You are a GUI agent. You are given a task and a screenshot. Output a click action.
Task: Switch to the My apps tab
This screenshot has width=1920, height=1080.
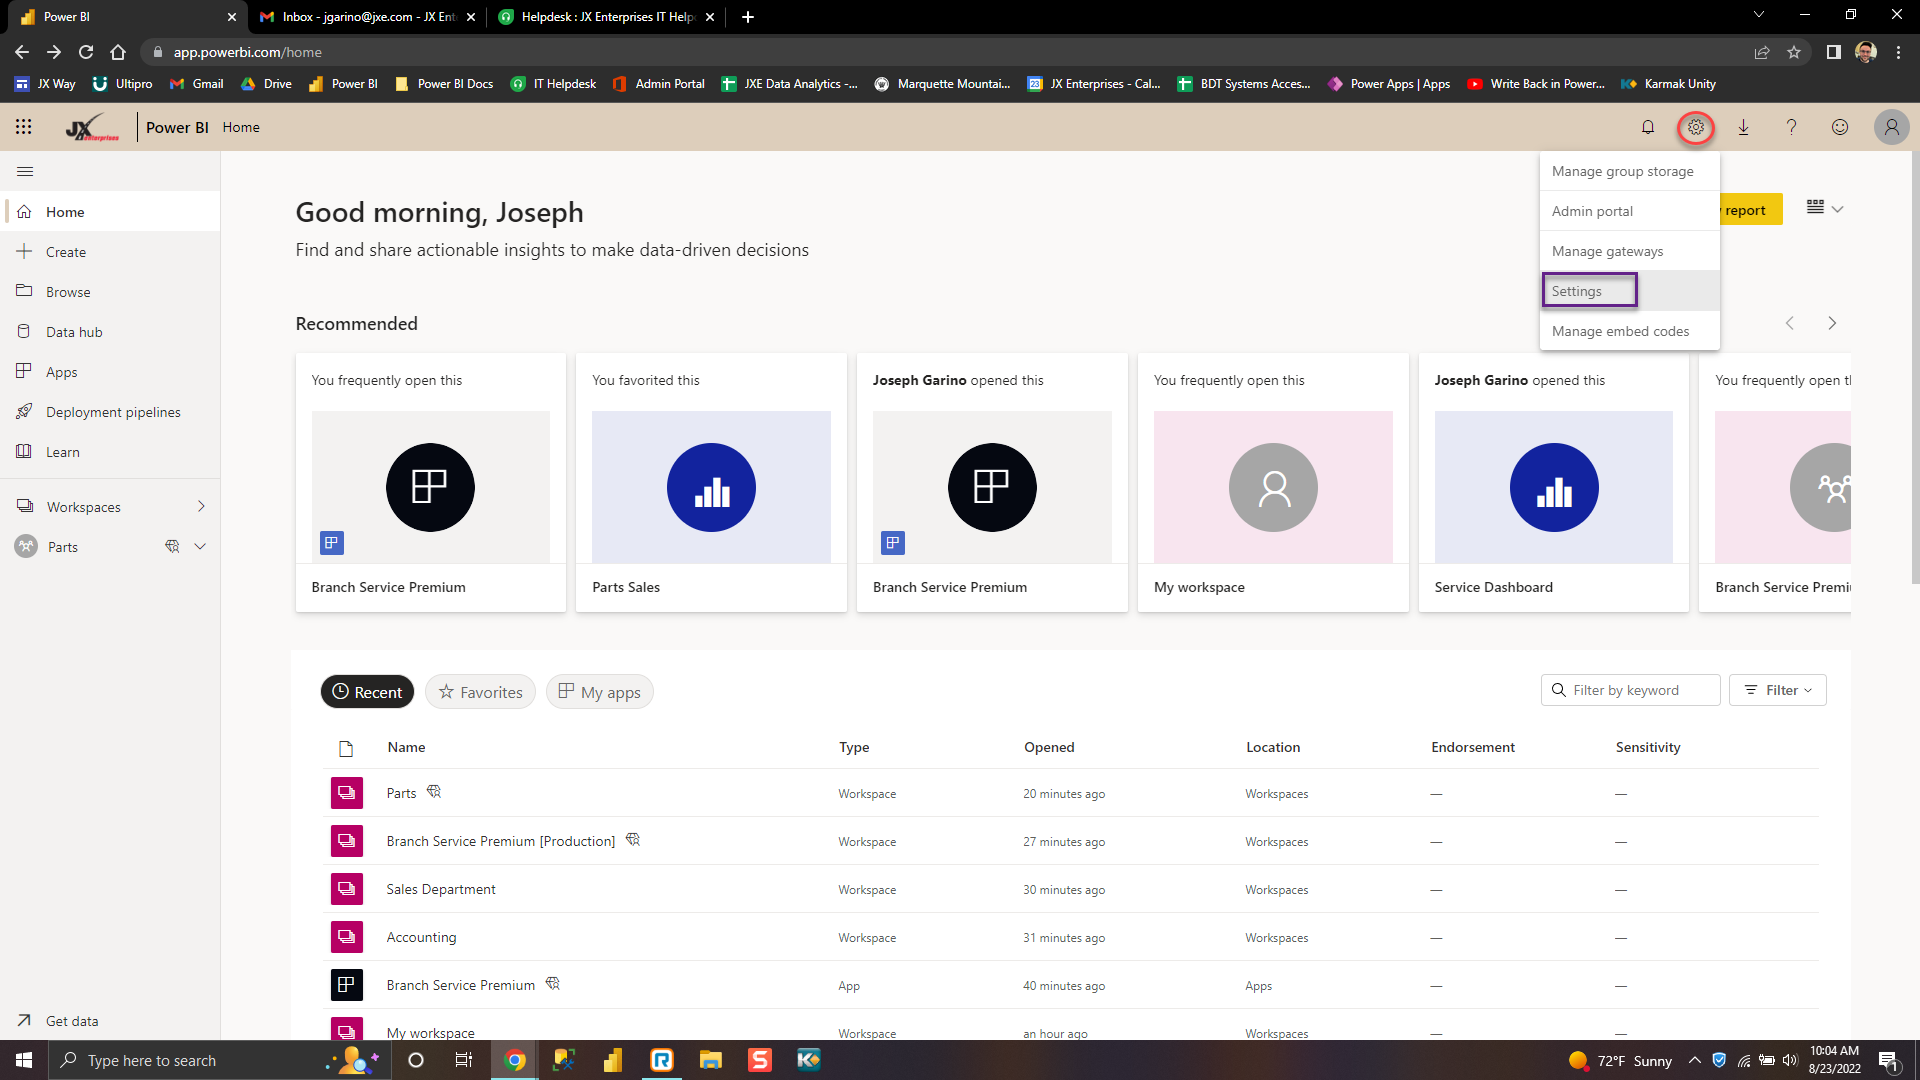pos(599,692)
